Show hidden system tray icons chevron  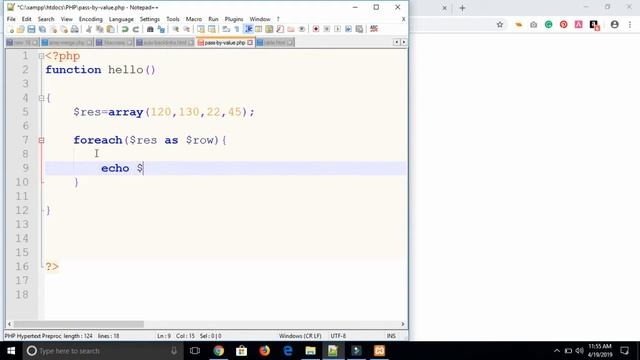tap(557, 351)
